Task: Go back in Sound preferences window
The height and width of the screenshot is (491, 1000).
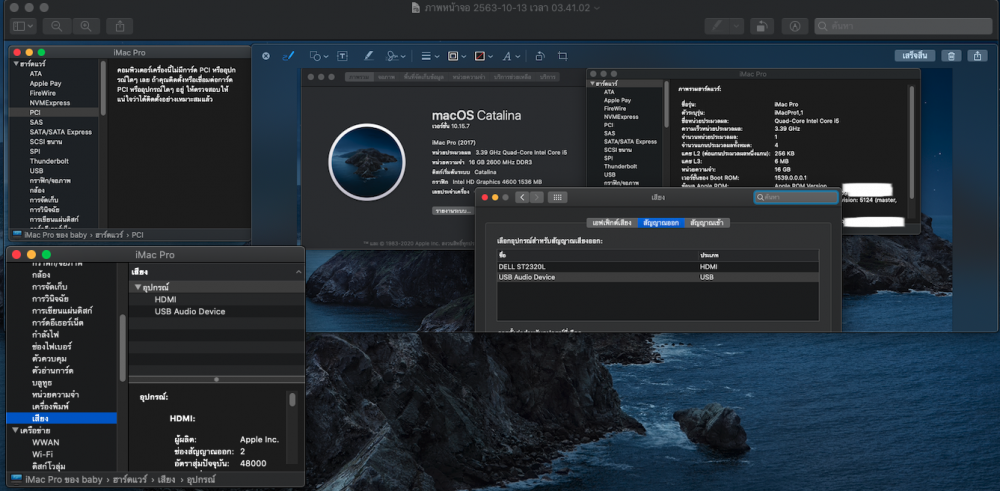Action: [522, 198]
